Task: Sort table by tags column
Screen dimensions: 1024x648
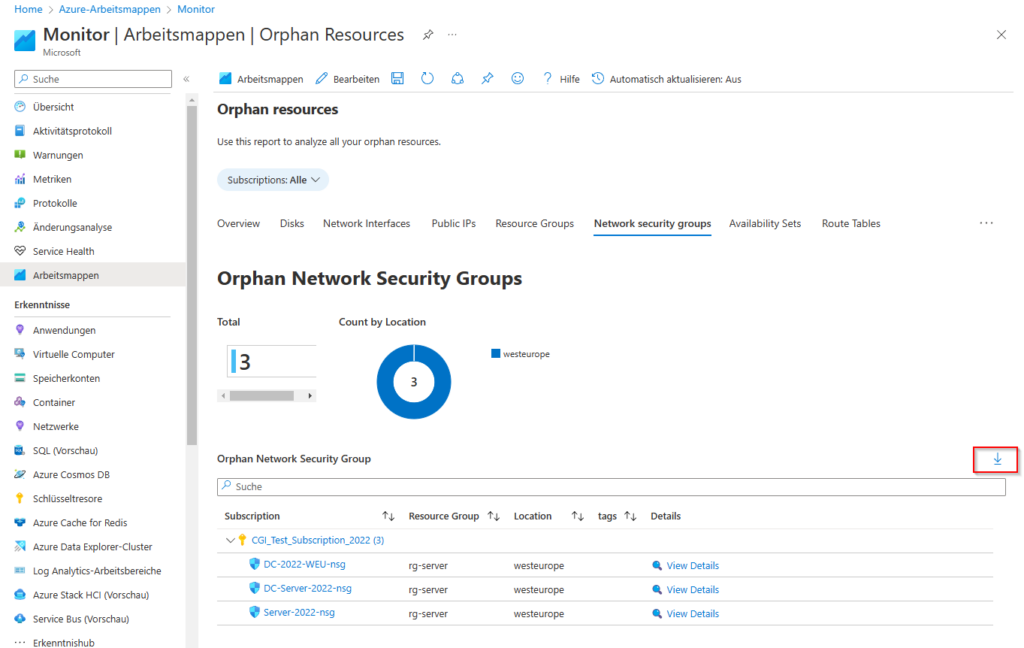Action: [630, 516]
